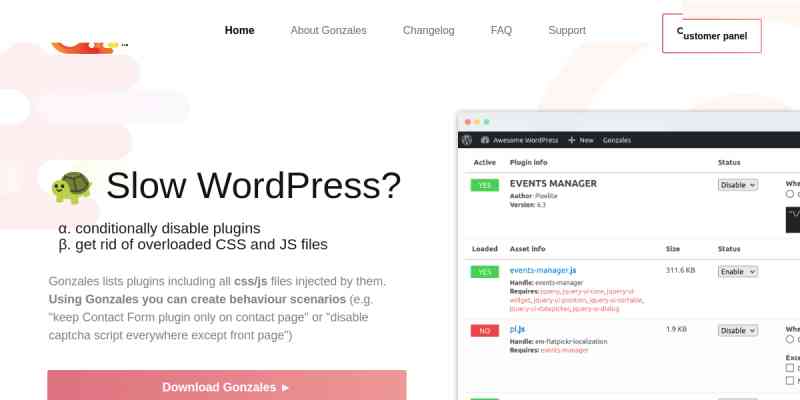Open the pl.js Disable status dropdown
This screenshot has height=400, width=800.
coord(738,330)
